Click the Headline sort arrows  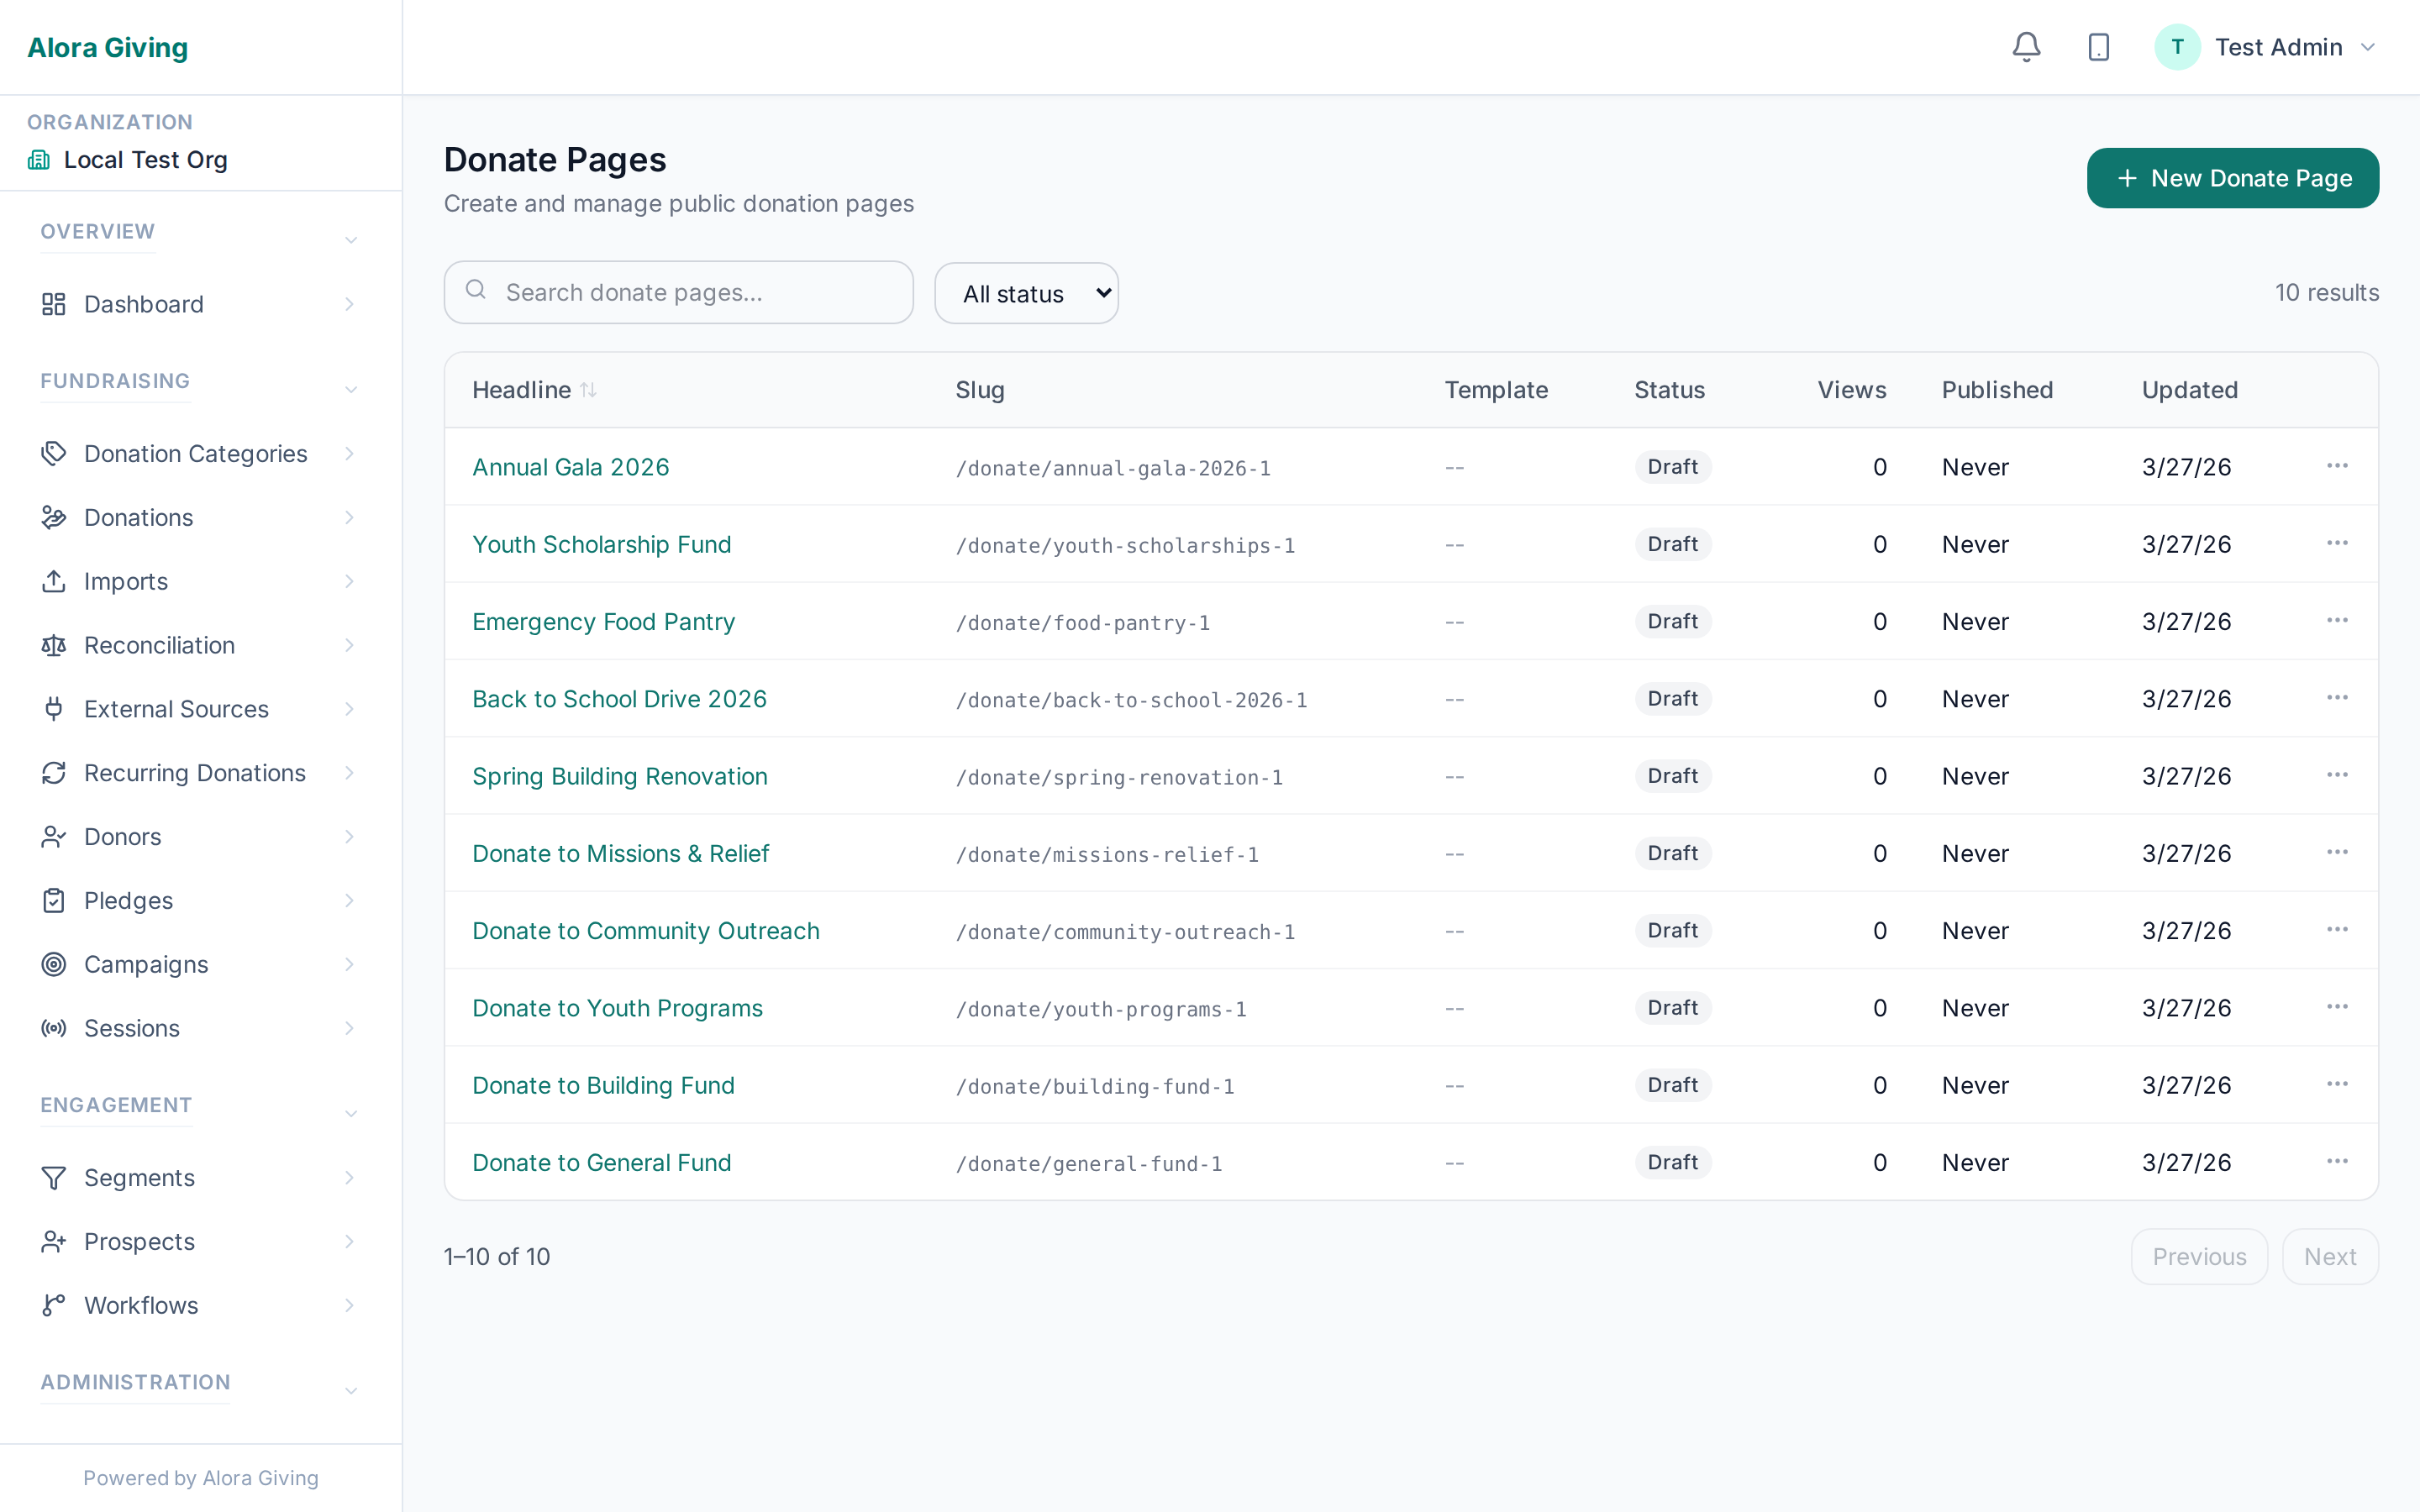(589, 389)
